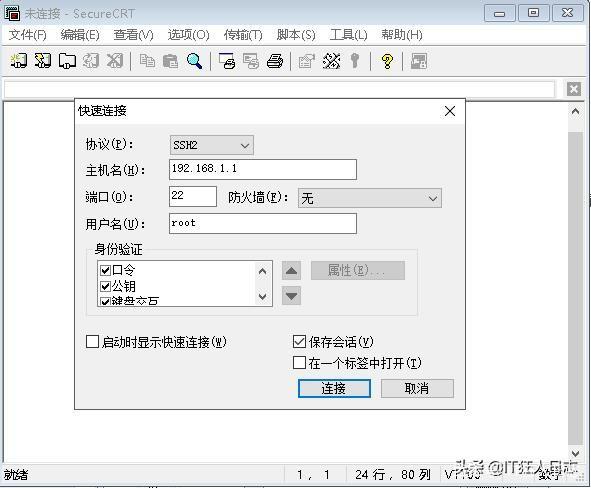The height and width of the screenshot is (488, 591).
Task: Click the 取消 cancel button
Action: [x=417, y=388]
